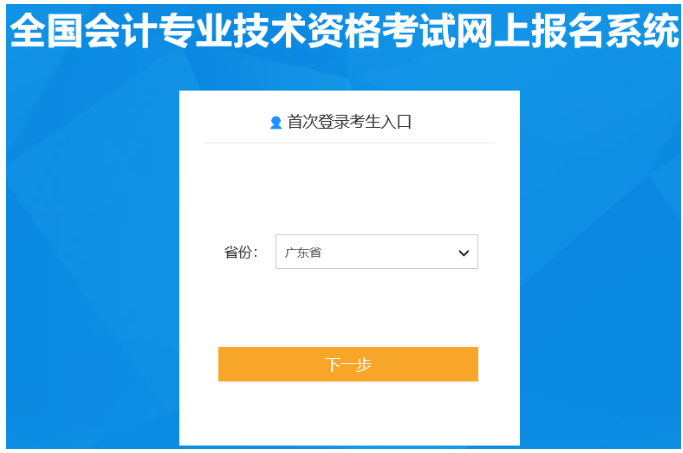Click the blue user icon beside 首次登录考生入口
This screenshot has height=453, width=683.
click(x=276, y=122)
